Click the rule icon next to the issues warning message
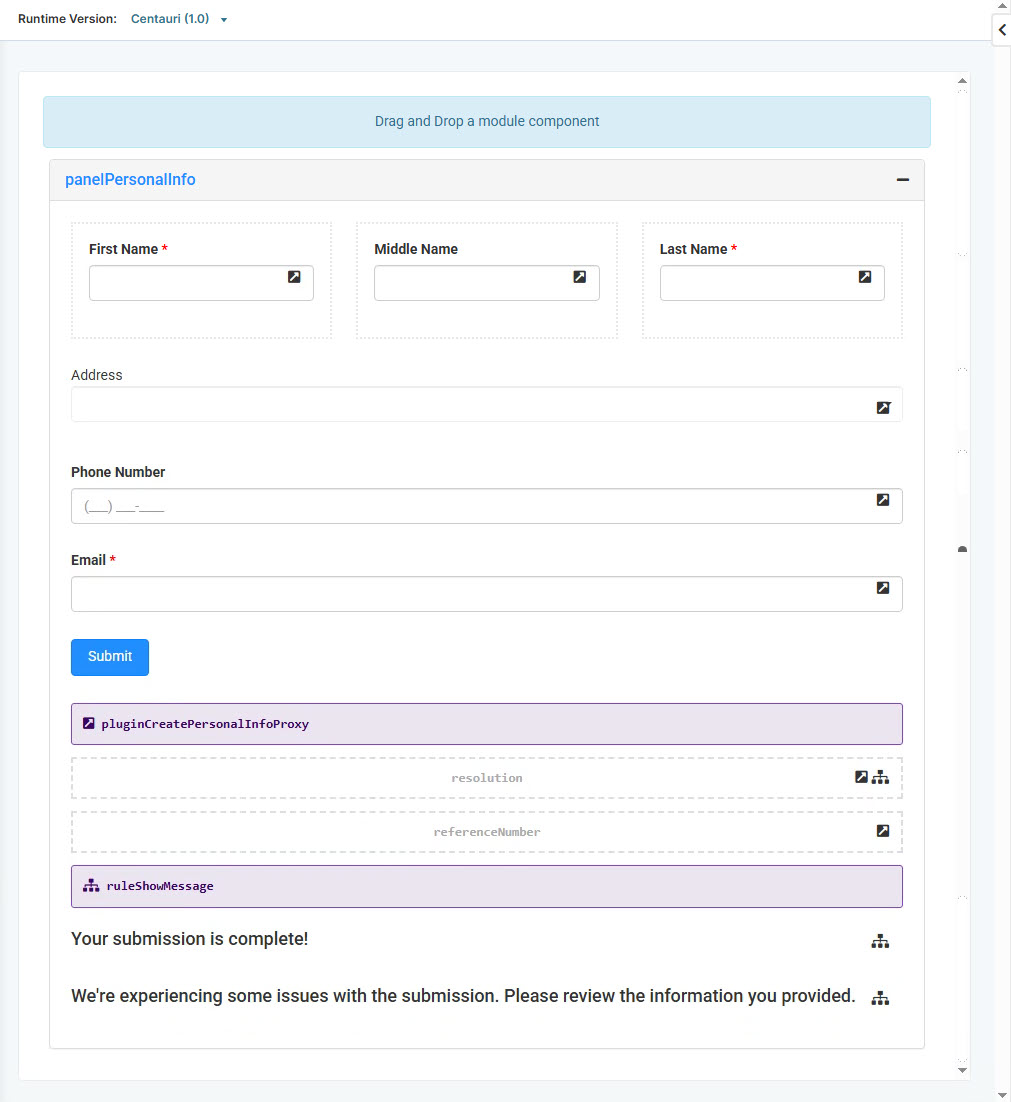 881,997
